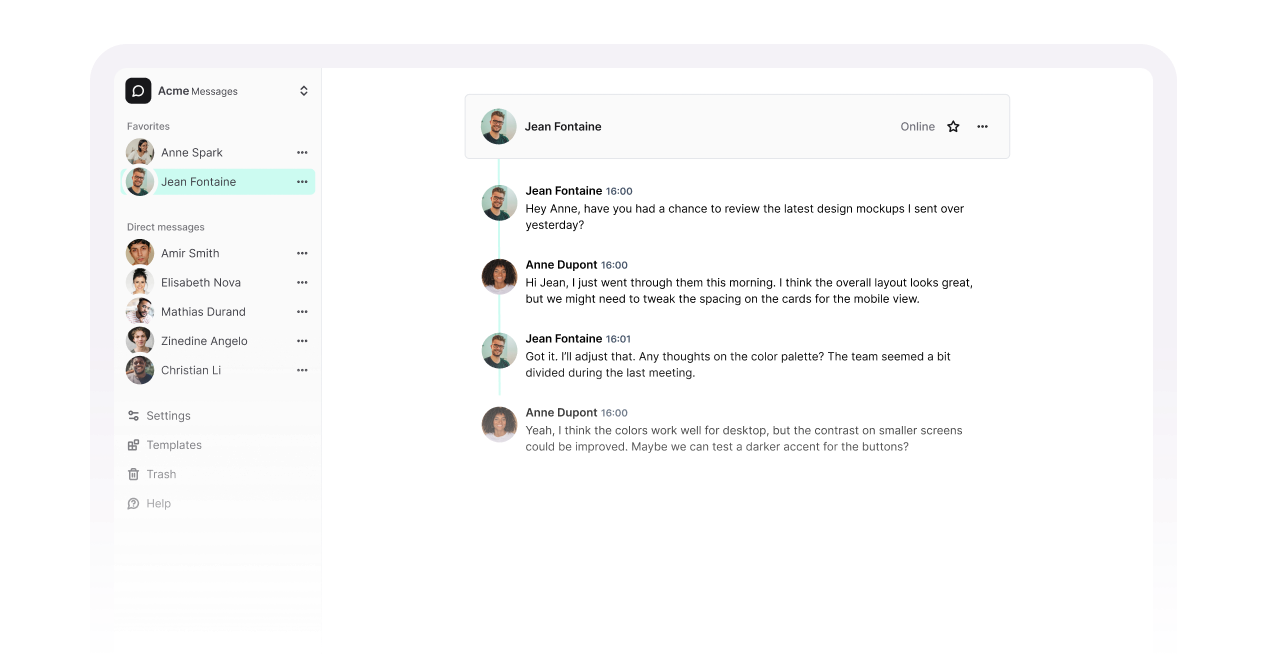This screenshot has width=1268, height=664.
Task: Open Anne Spark's conversation in Favorites
Action: tap(219, 152)
